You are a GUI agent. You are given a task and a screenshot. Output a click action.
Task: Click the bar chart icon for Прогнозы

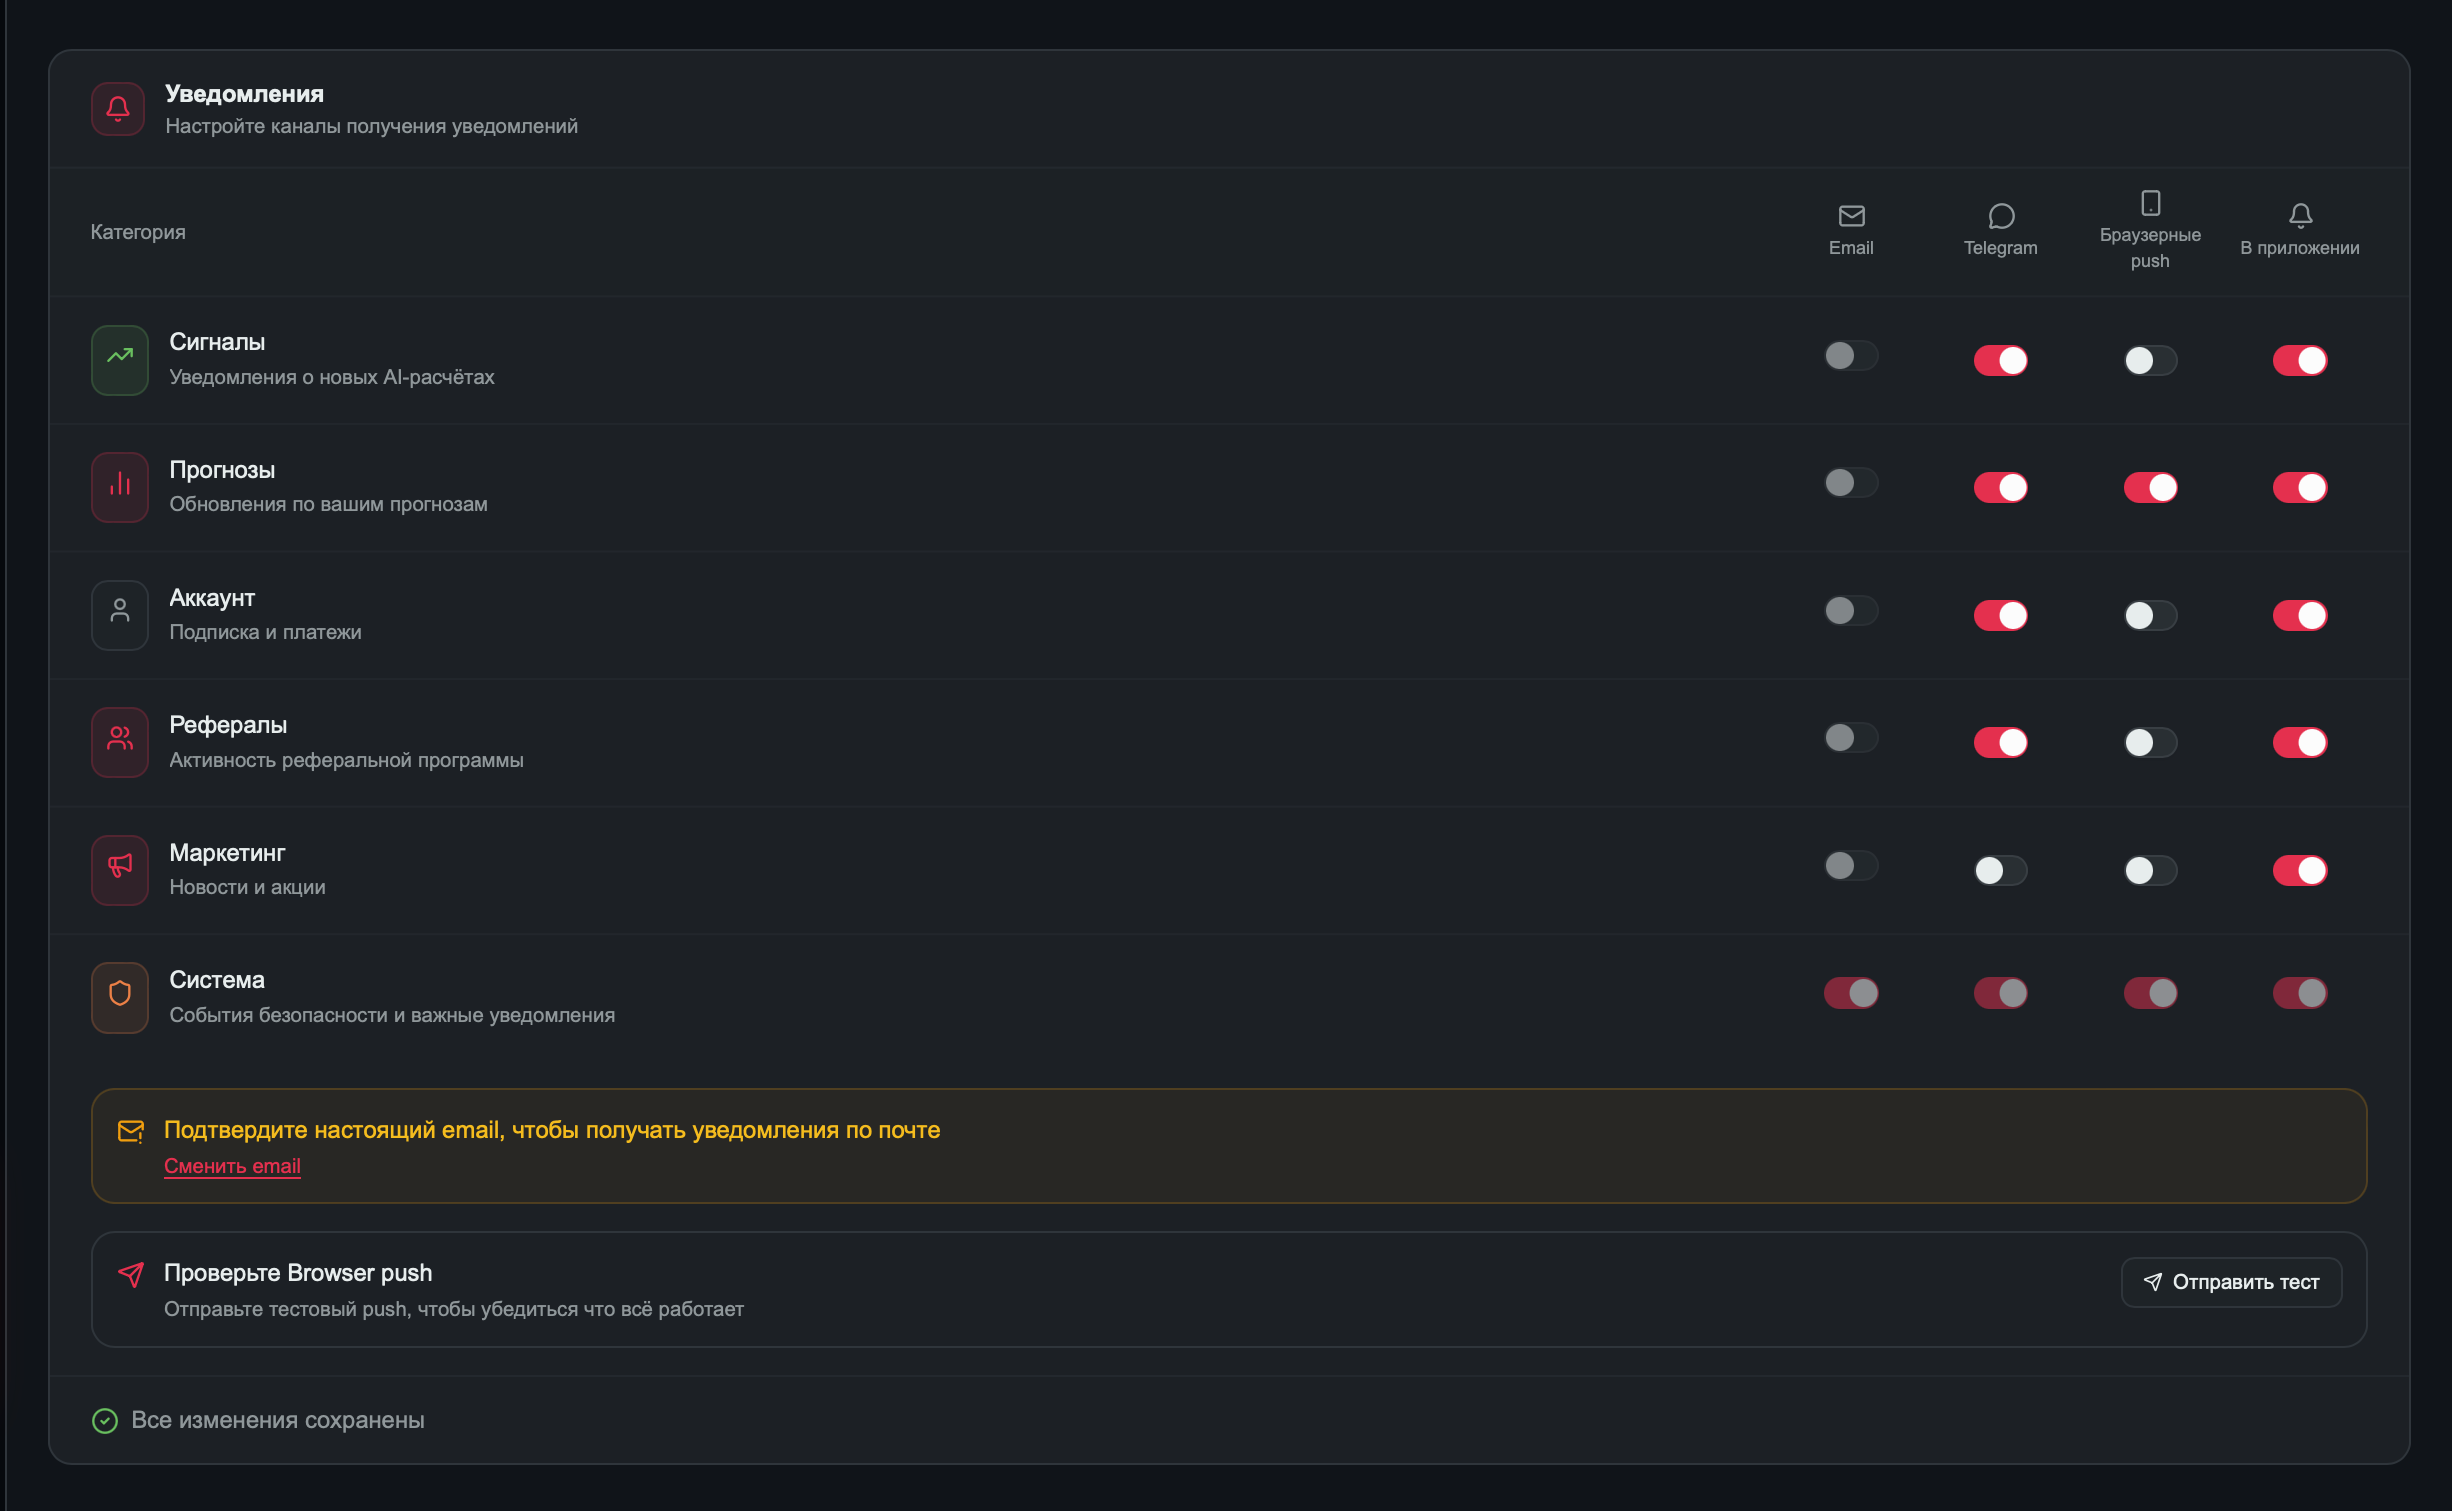tap(120, 487)
